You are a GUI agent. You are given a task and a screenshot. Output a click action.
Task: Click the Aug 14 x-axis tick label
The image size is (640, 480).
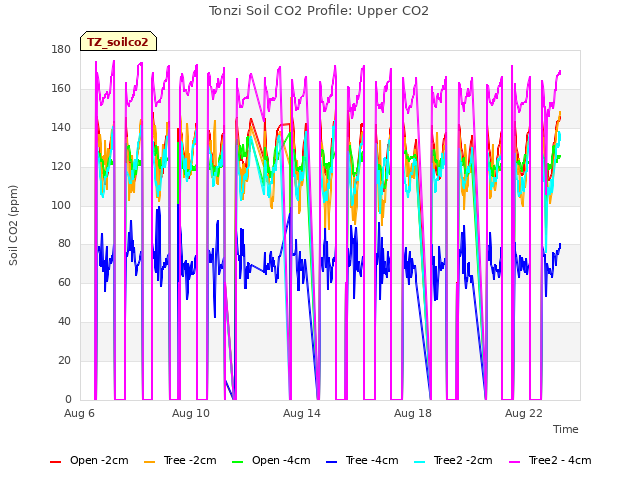click(302, 413)
